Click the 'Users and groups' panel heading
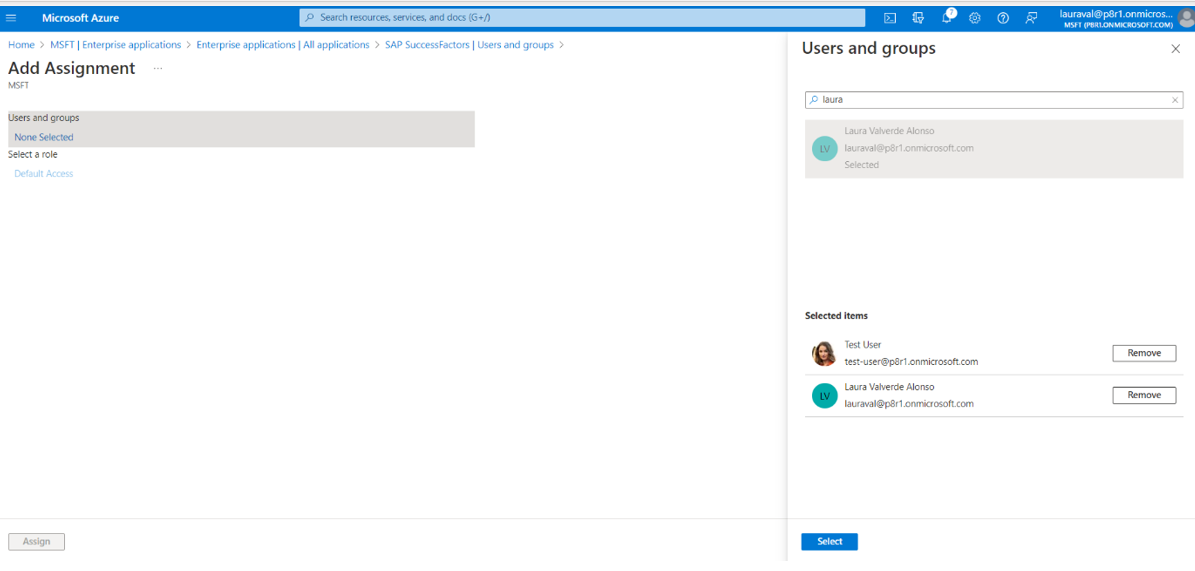Viewport: 1195px width, 571px height. pos(869,49)
